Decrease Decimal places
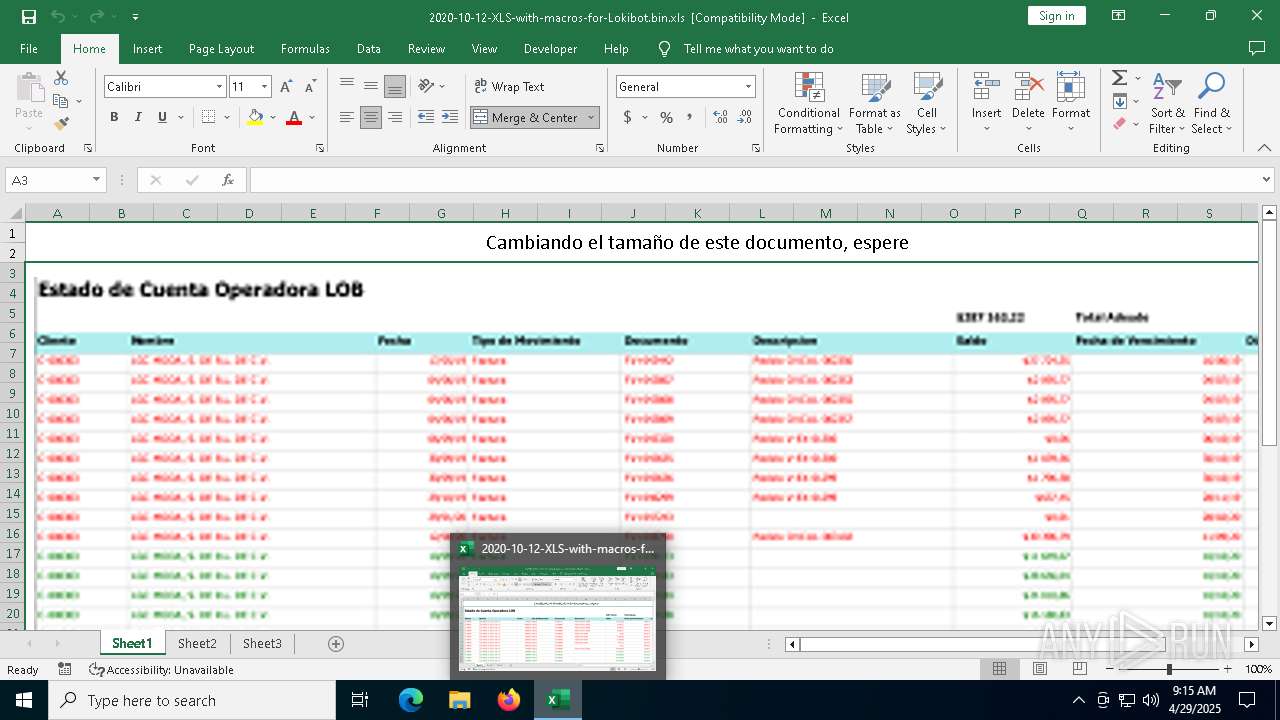This screenshot has height=720, width=1280. point(745,117)
